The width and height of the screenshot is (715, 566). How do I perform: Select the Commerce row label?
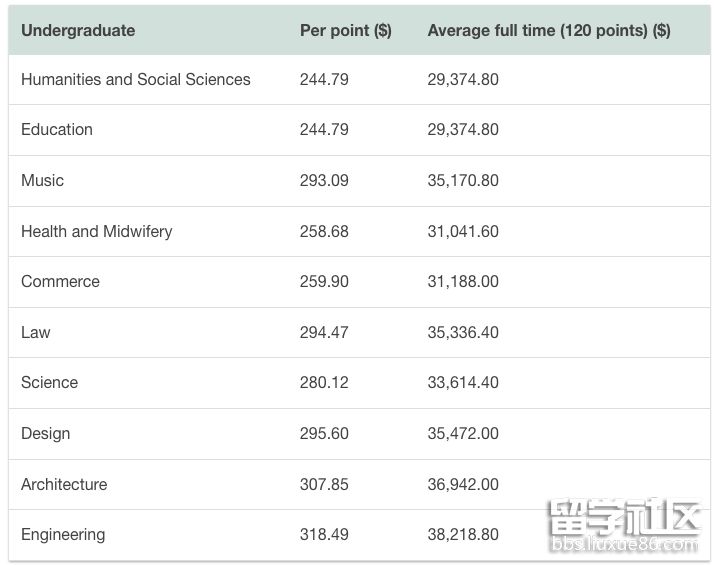pos(60,281)
